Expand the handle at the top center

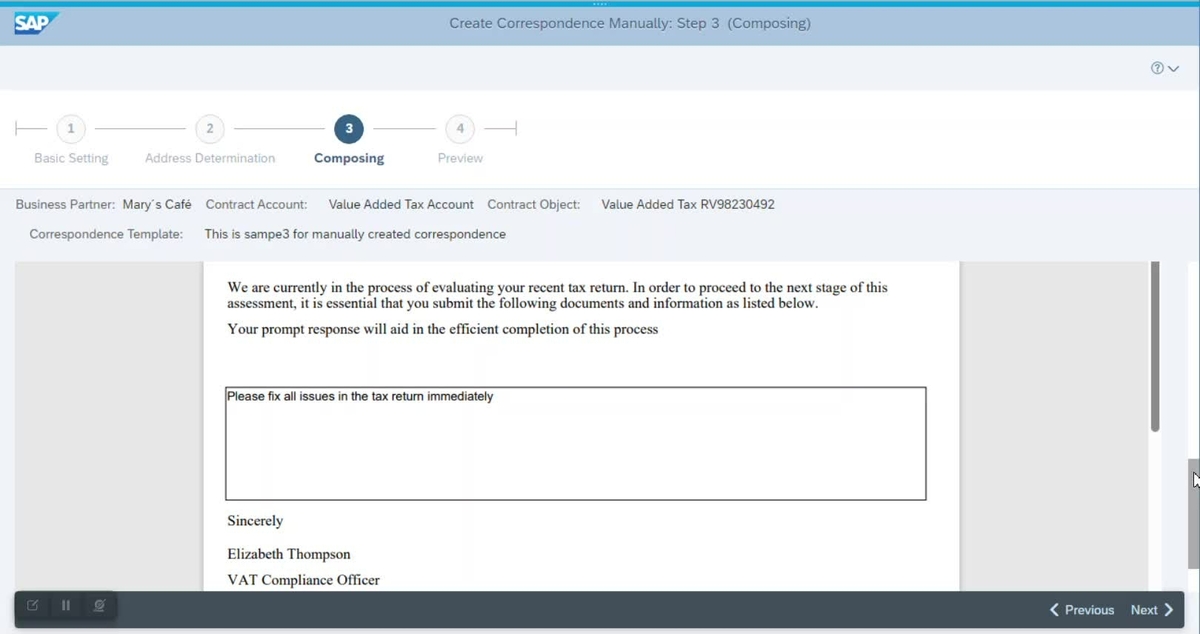click(x=600, y=4)
